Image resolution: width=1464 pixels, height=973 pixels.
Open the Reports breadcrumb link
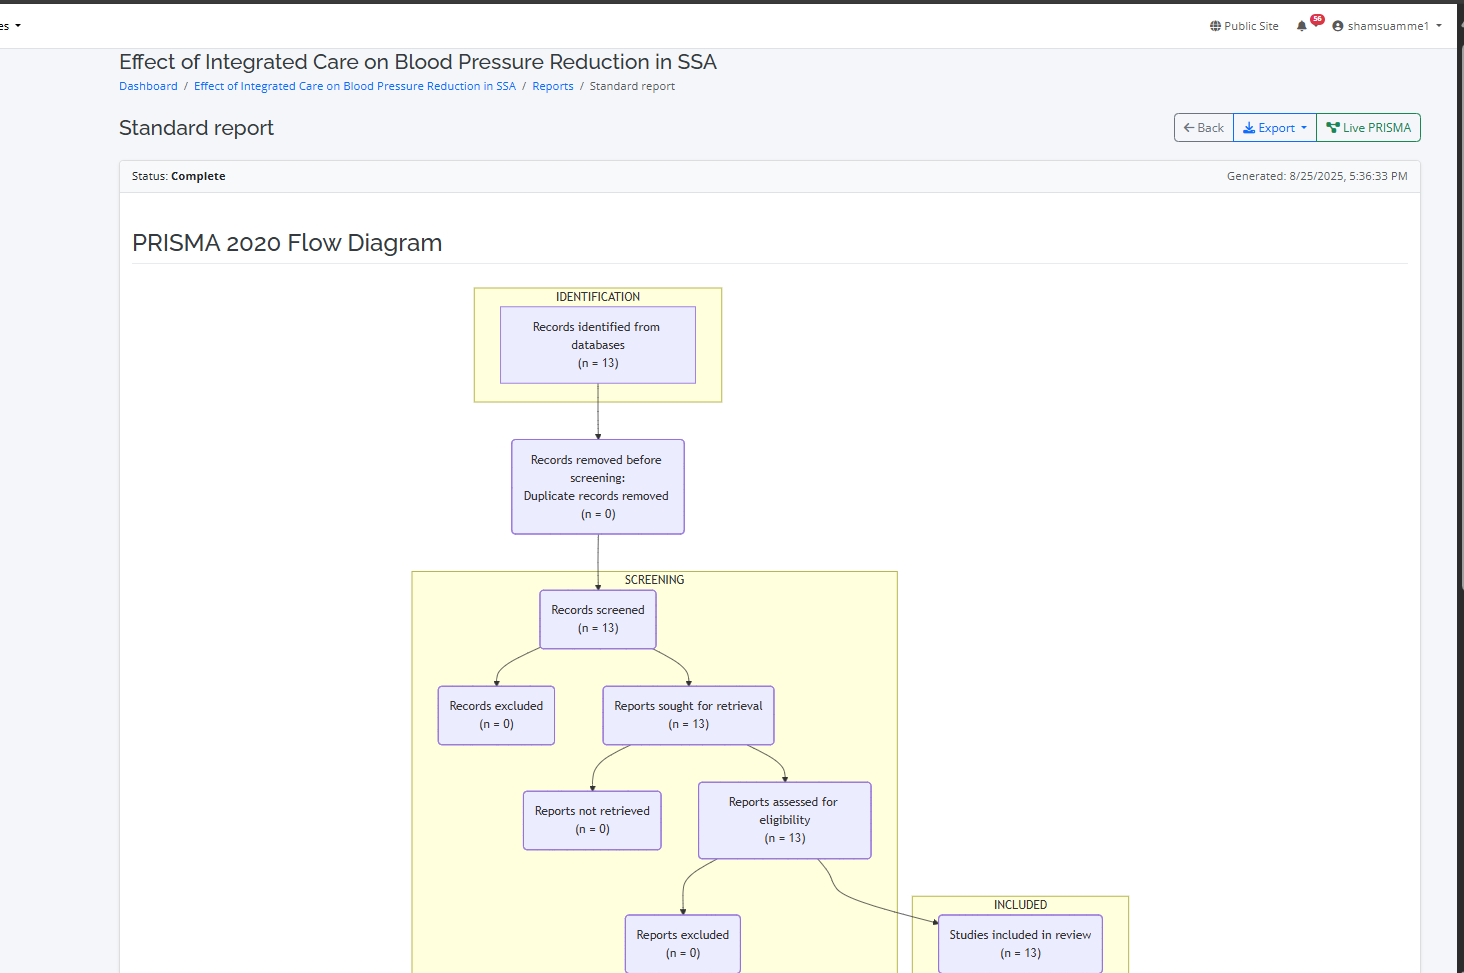point(553,86)
